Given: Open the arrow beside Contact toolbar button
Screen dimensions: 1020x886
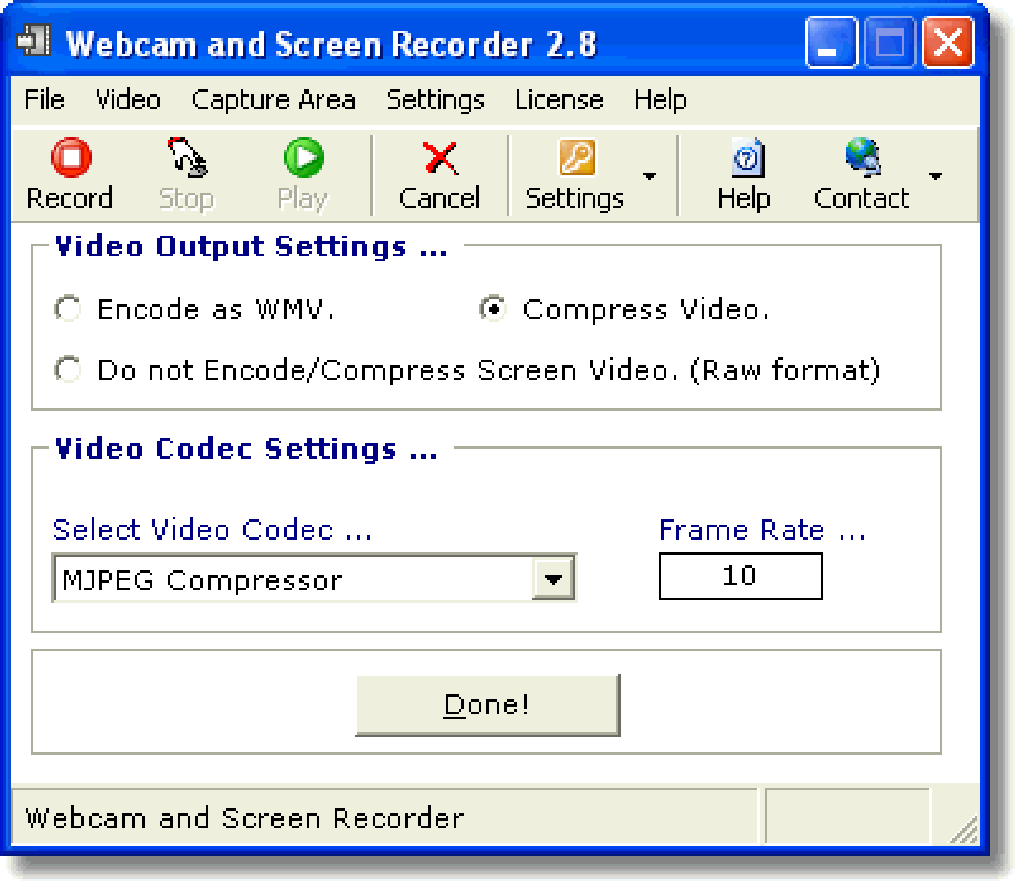Looking at the screenshot, I should pos(935,176).
